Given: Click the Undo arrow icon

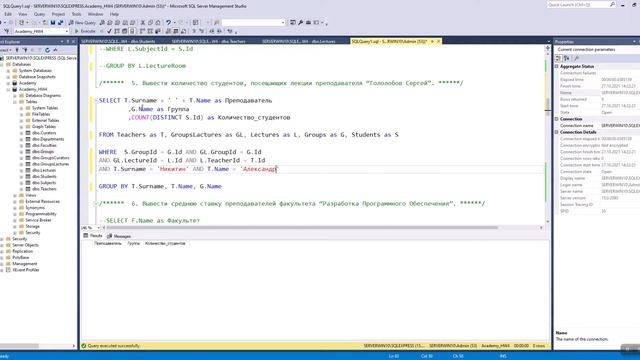Looking at the screenshot, I should (168, 22).
